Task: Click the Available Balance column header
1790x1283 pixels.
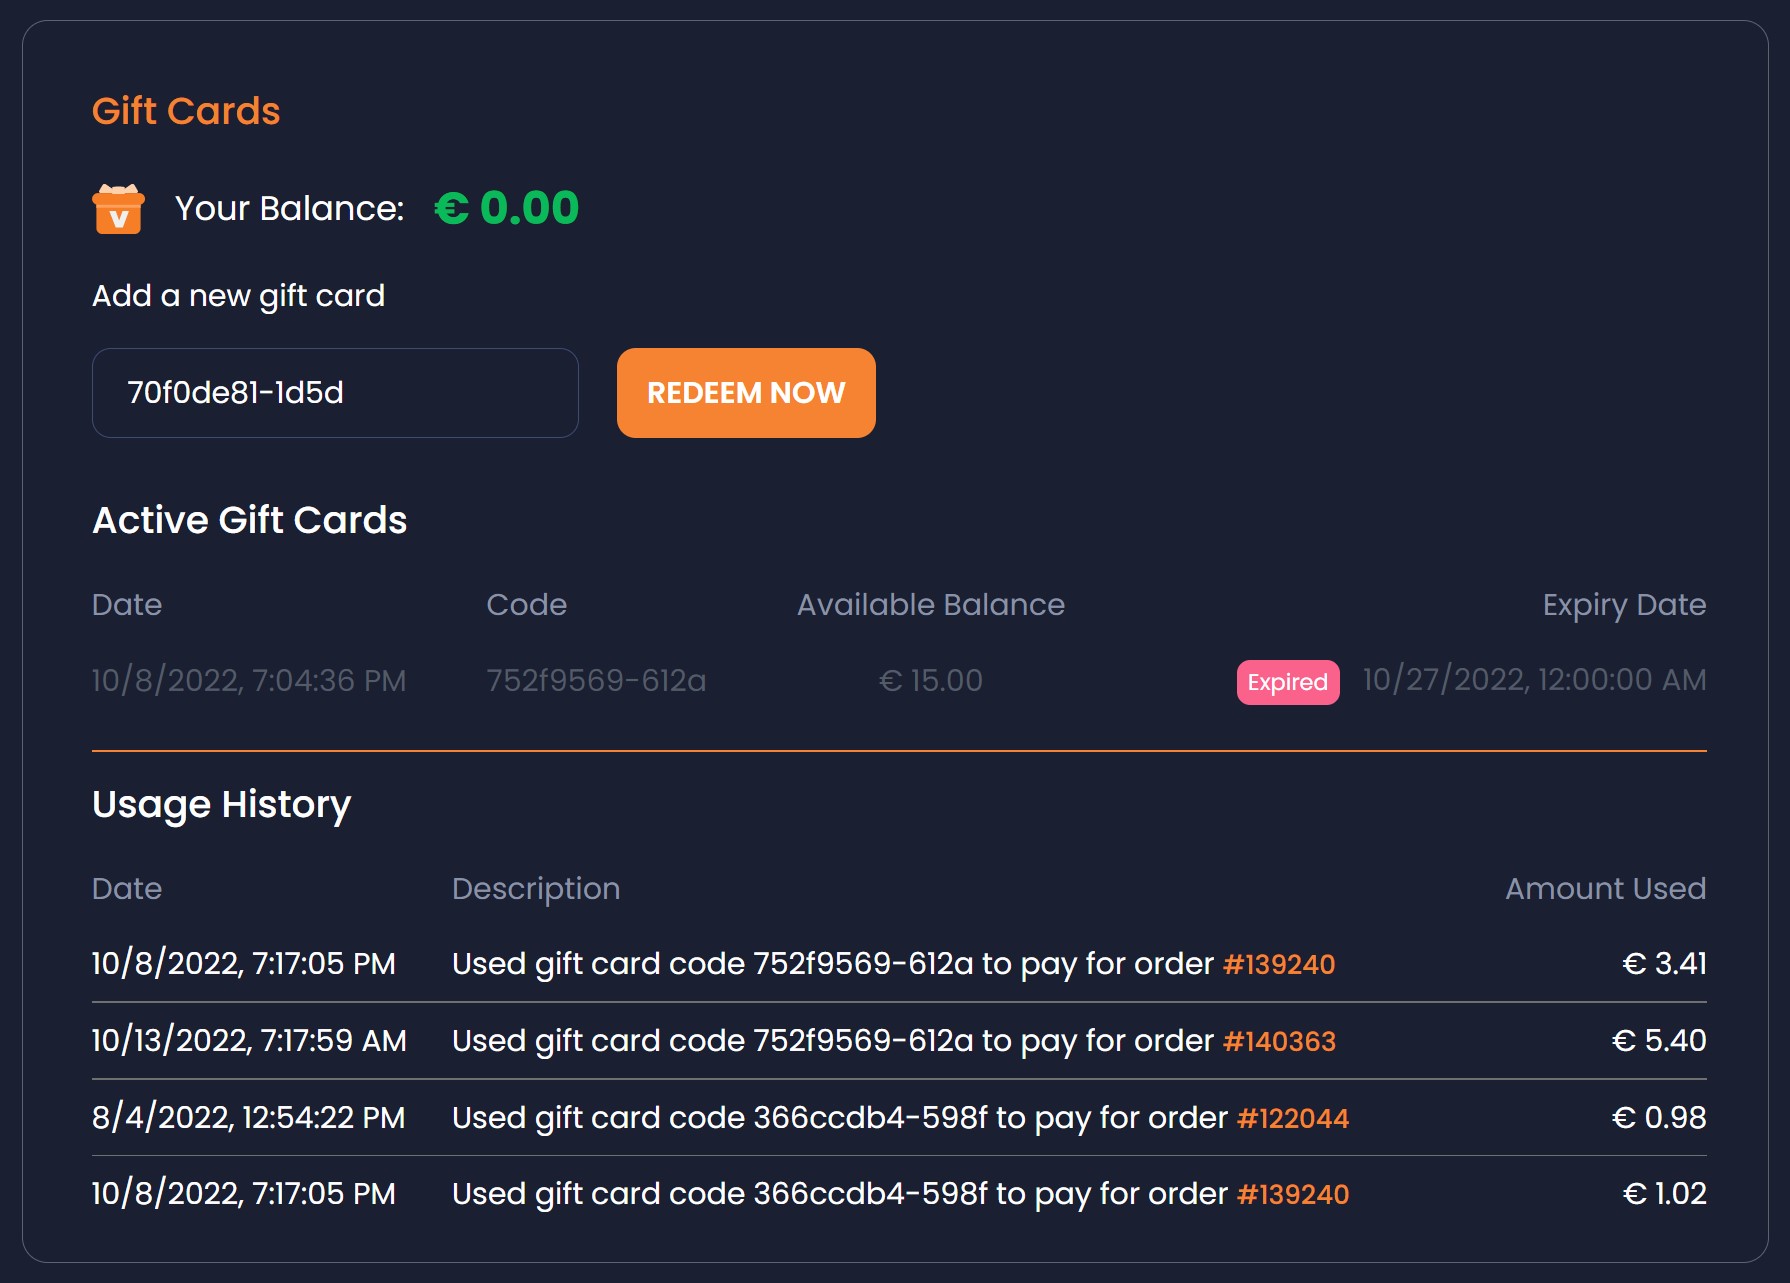Action: 930,605
